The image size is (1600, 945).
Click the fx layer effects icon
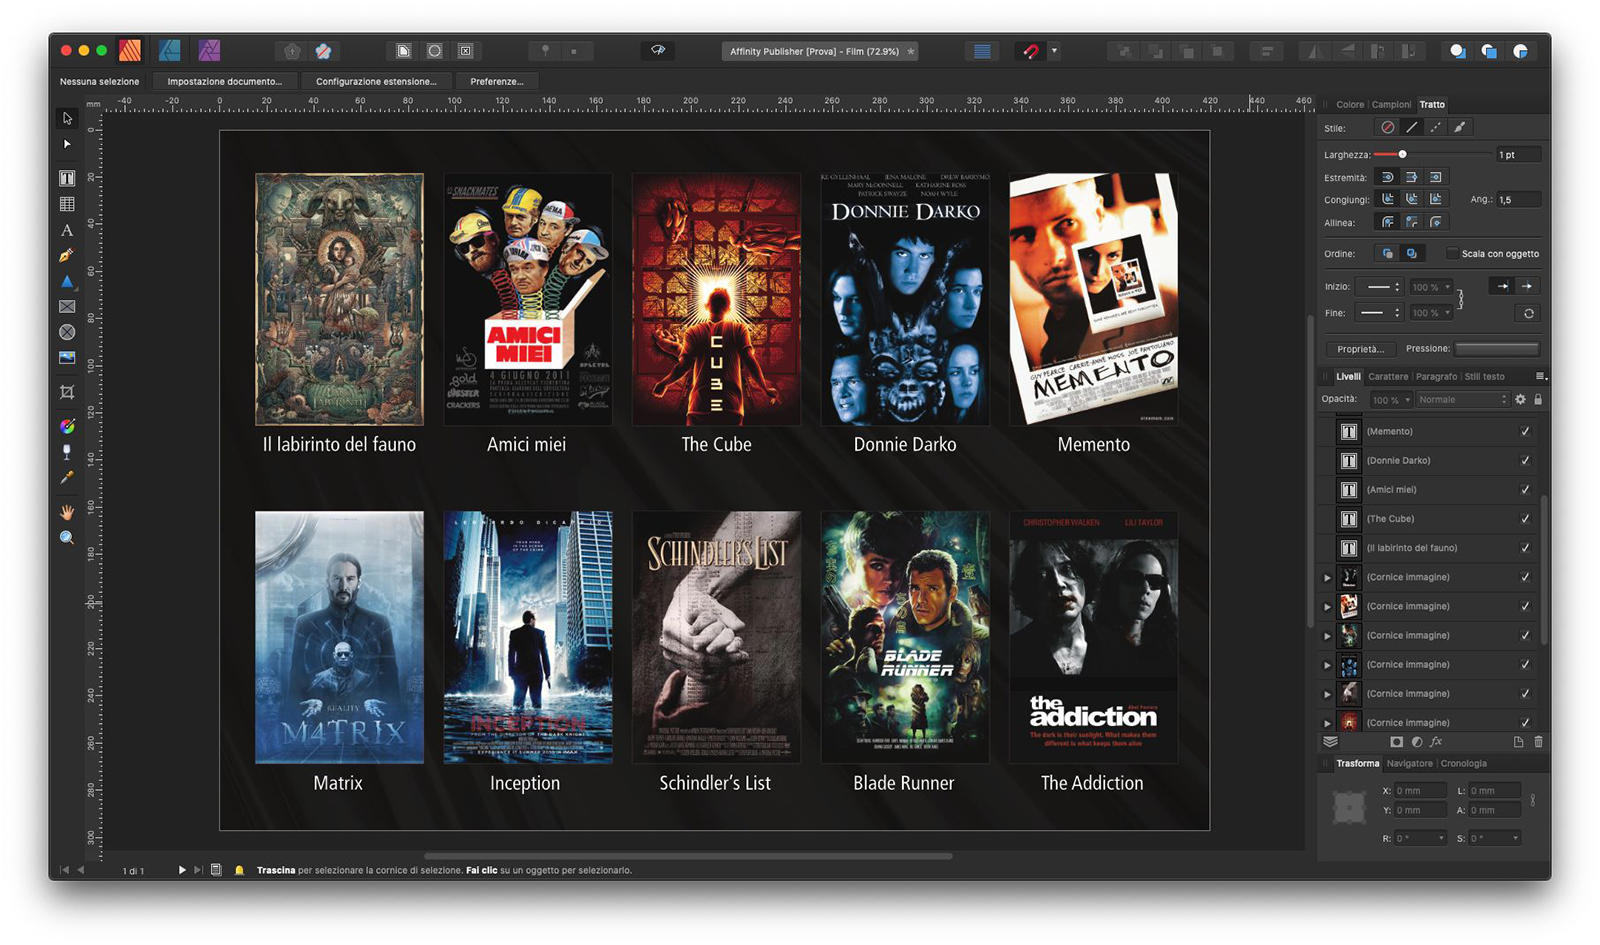click(1436, 742)
